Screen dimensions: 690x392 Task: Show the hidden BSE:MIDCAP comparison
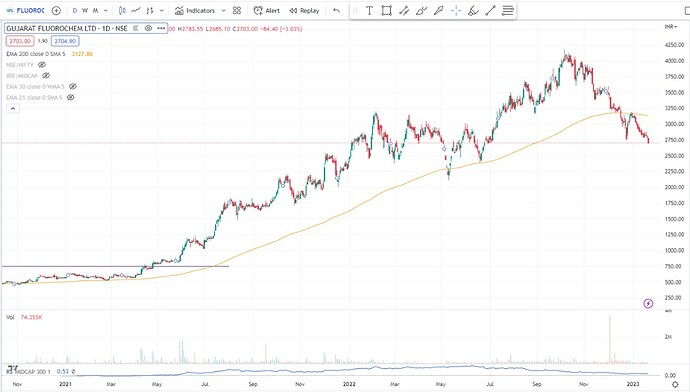pyautogui.click(x=46, y=76)
